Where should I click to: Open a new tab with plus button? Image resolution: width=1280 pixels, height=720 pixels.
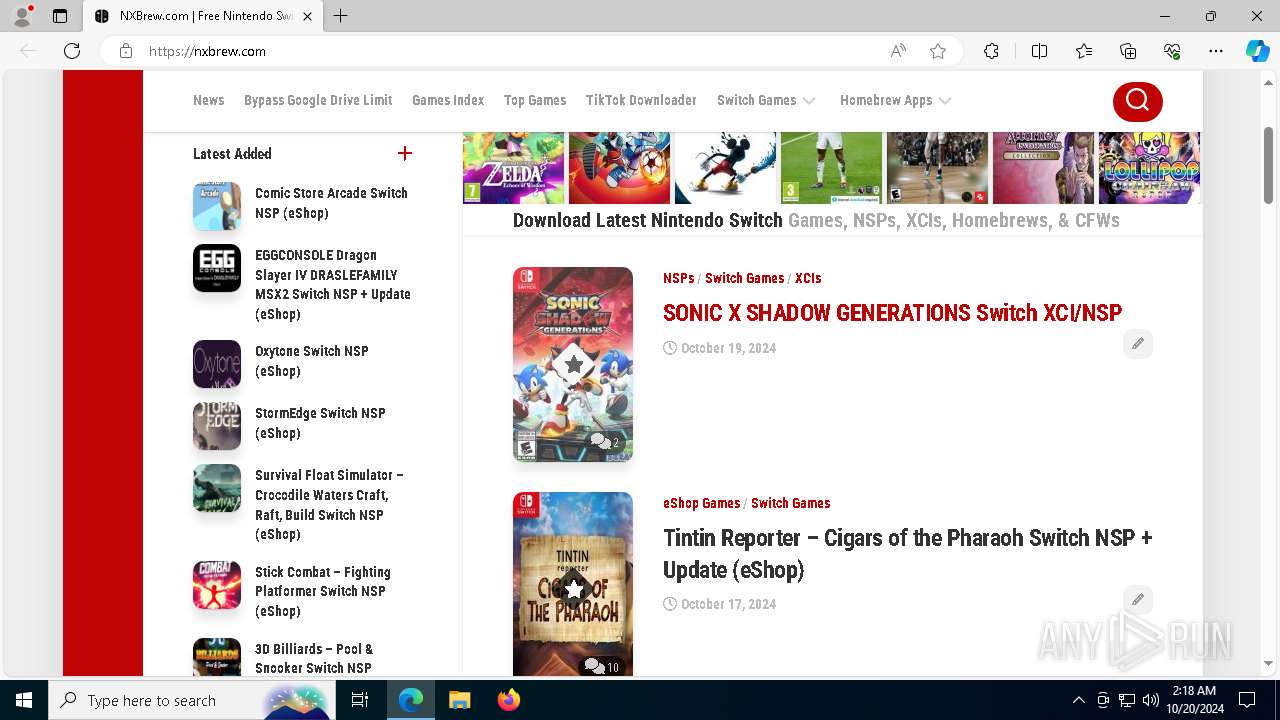[341, 16]
